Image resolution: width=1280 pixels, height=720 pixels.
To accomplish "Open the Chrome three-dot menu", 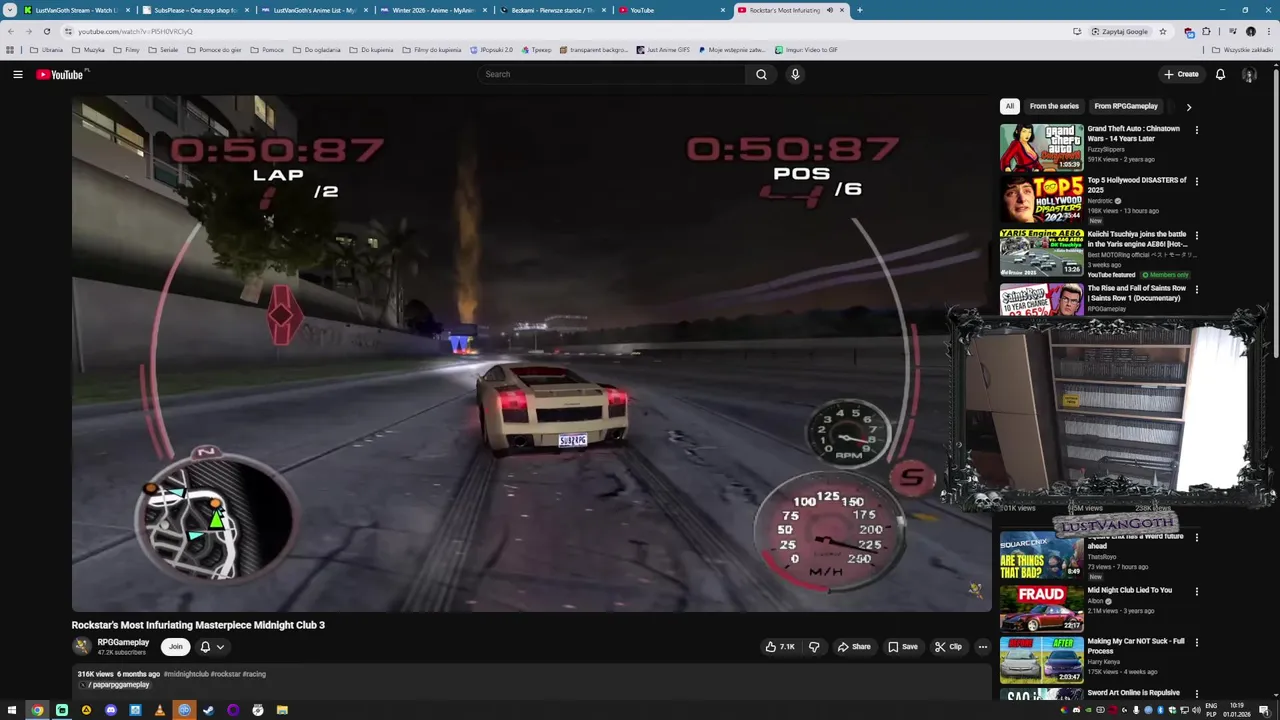I will 1269,31.
